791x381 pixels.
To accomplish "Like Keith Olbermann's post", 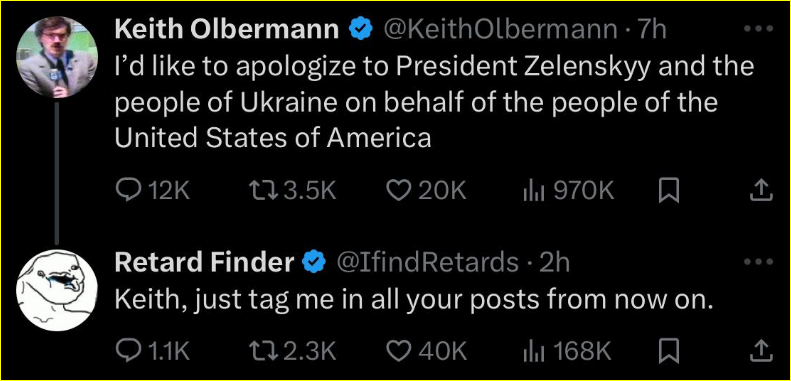I will (x=426, y=191).
